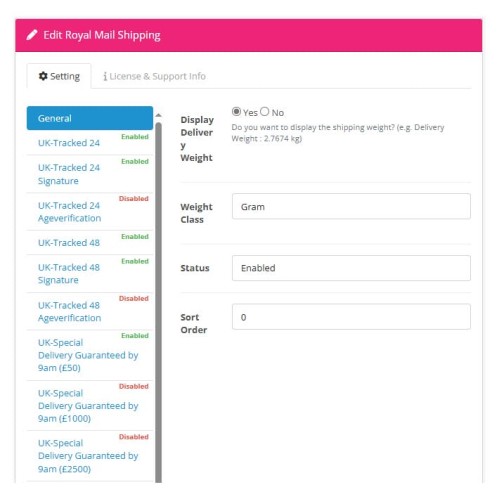The width and height of the screenshot is (500, 500).
Task: Click the pencil icon beside Edit Royal Mail Shipping
Action: click(32, 35)
